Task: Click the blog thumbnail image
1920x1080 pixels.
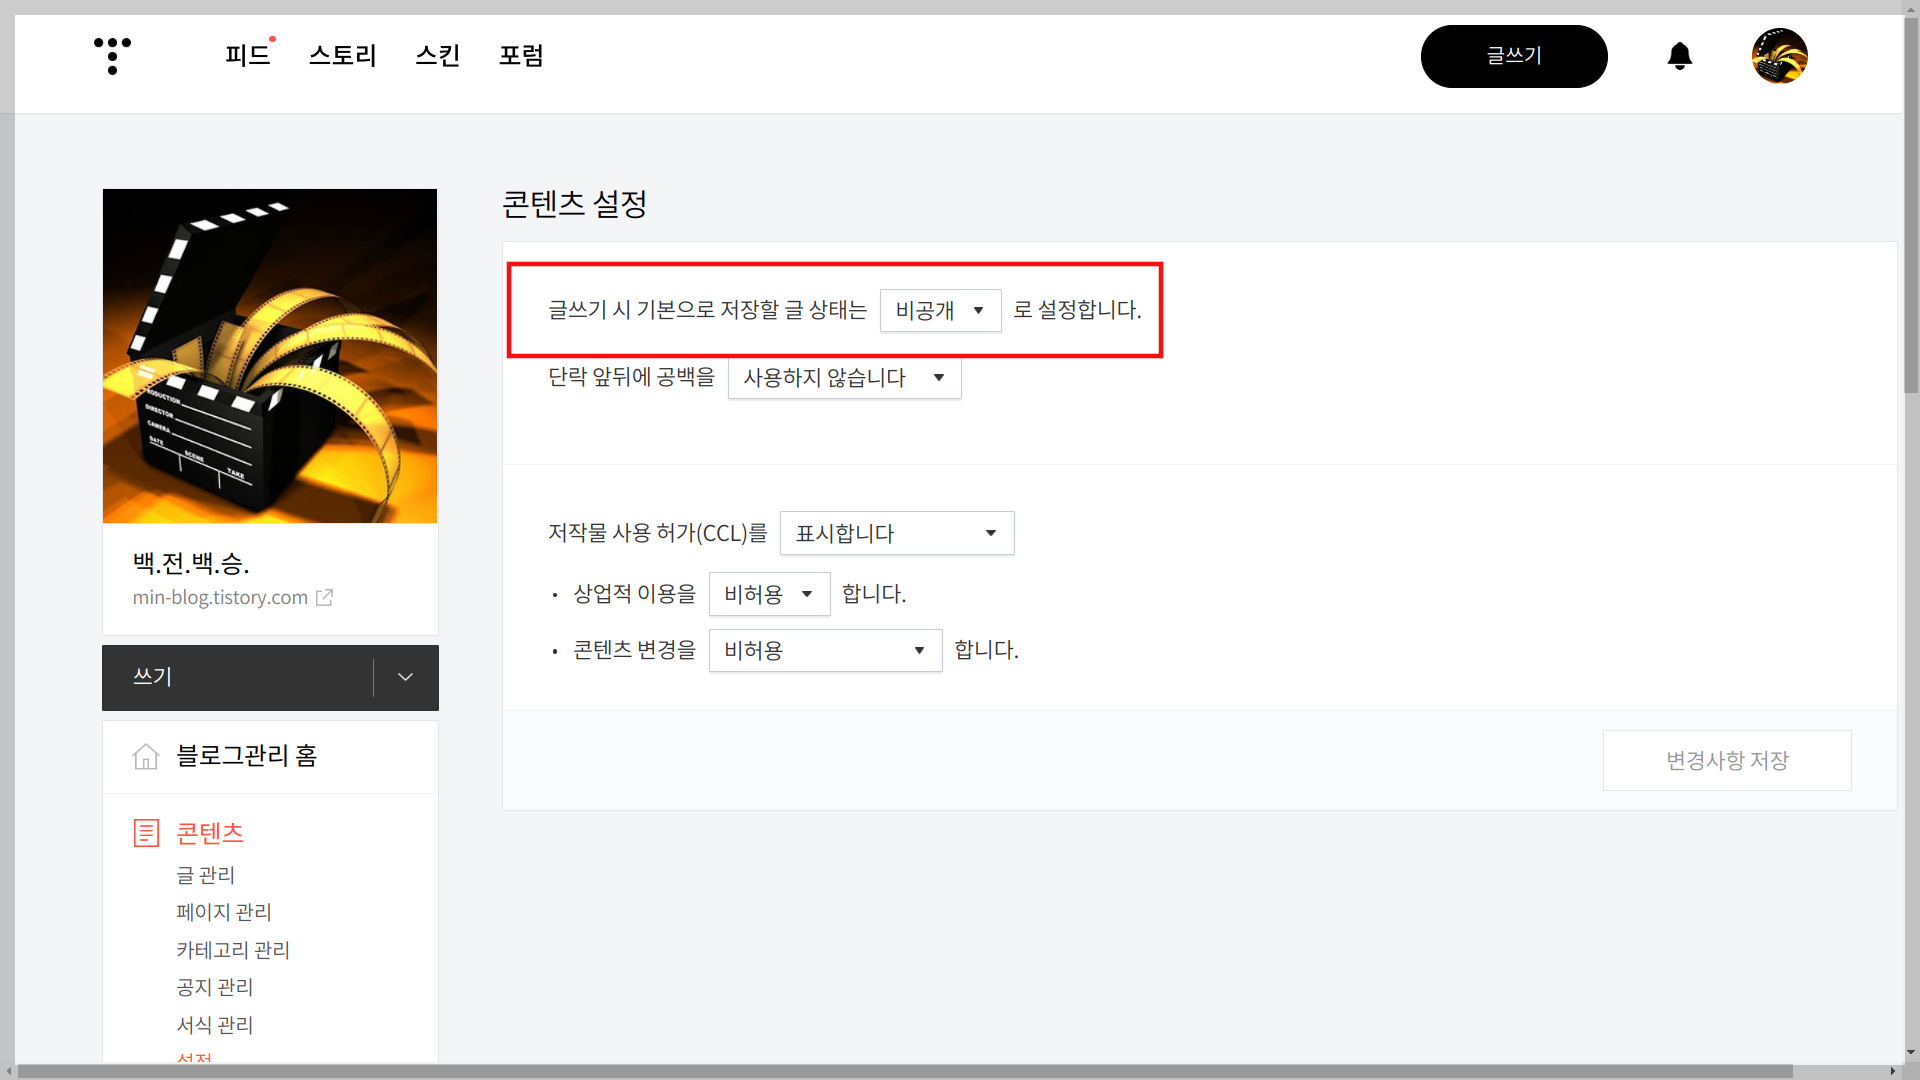Action: click(269, 355)
